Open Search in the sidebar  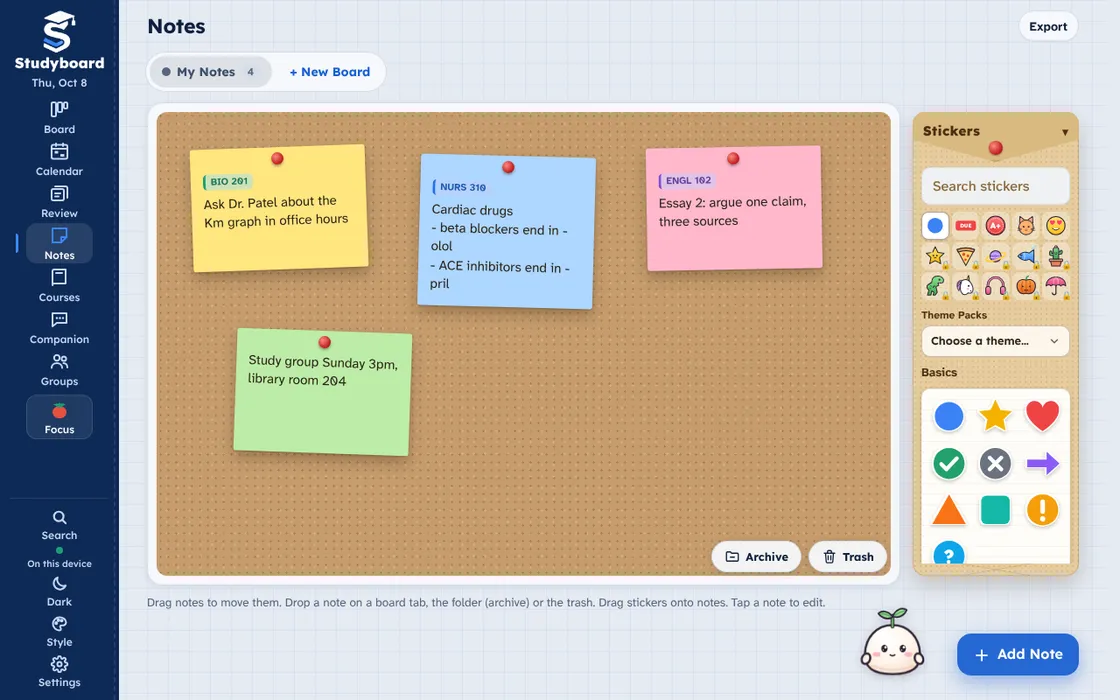coord(59,525)
